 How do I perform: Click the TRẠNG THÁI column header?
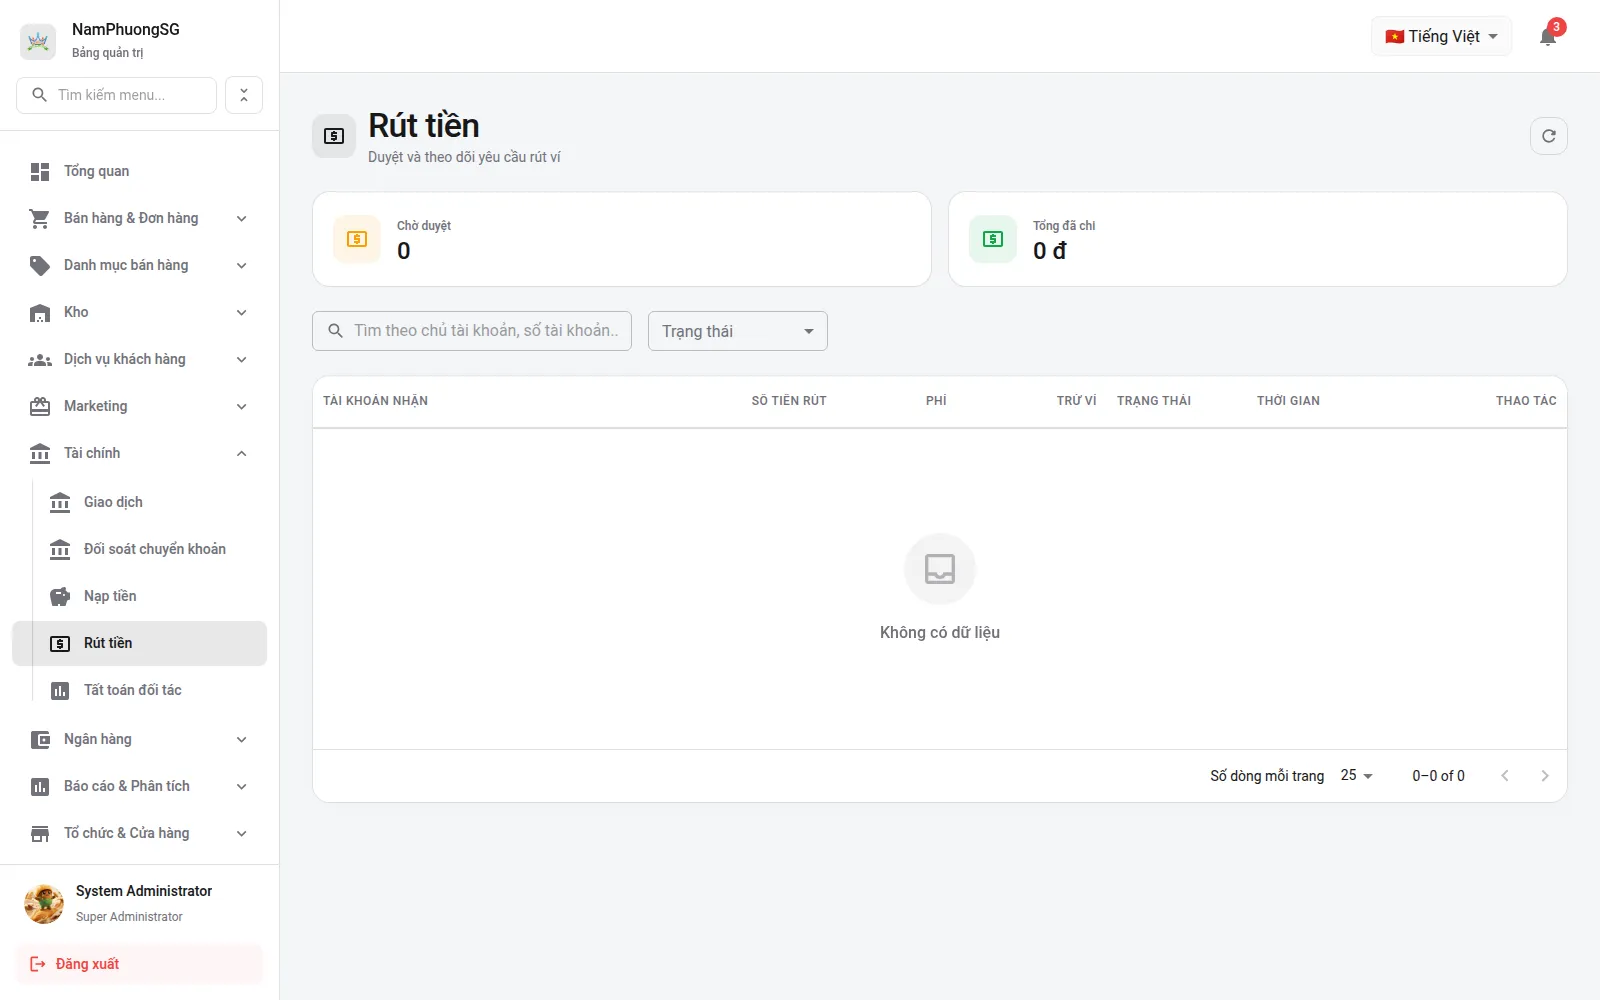point(1154,401)
